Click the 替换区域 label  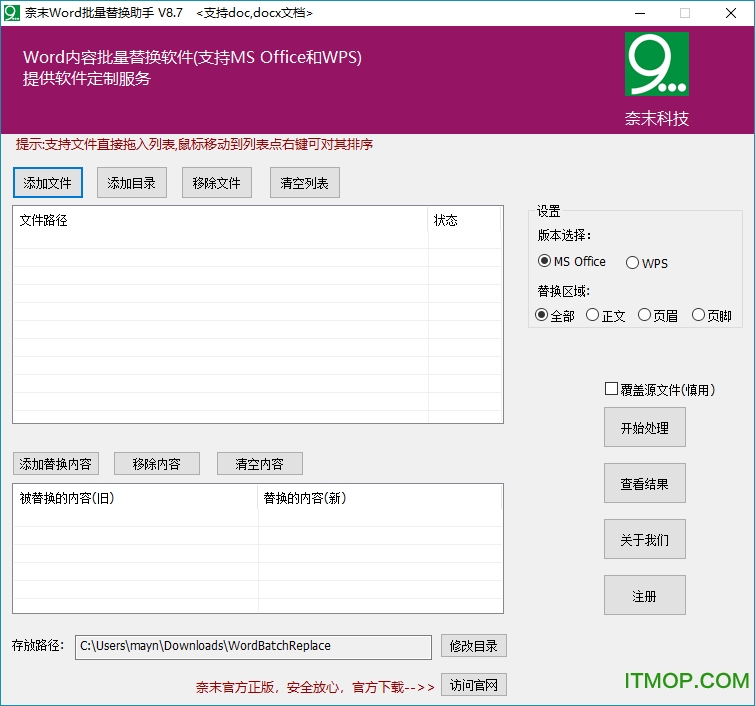pos(563,291)
